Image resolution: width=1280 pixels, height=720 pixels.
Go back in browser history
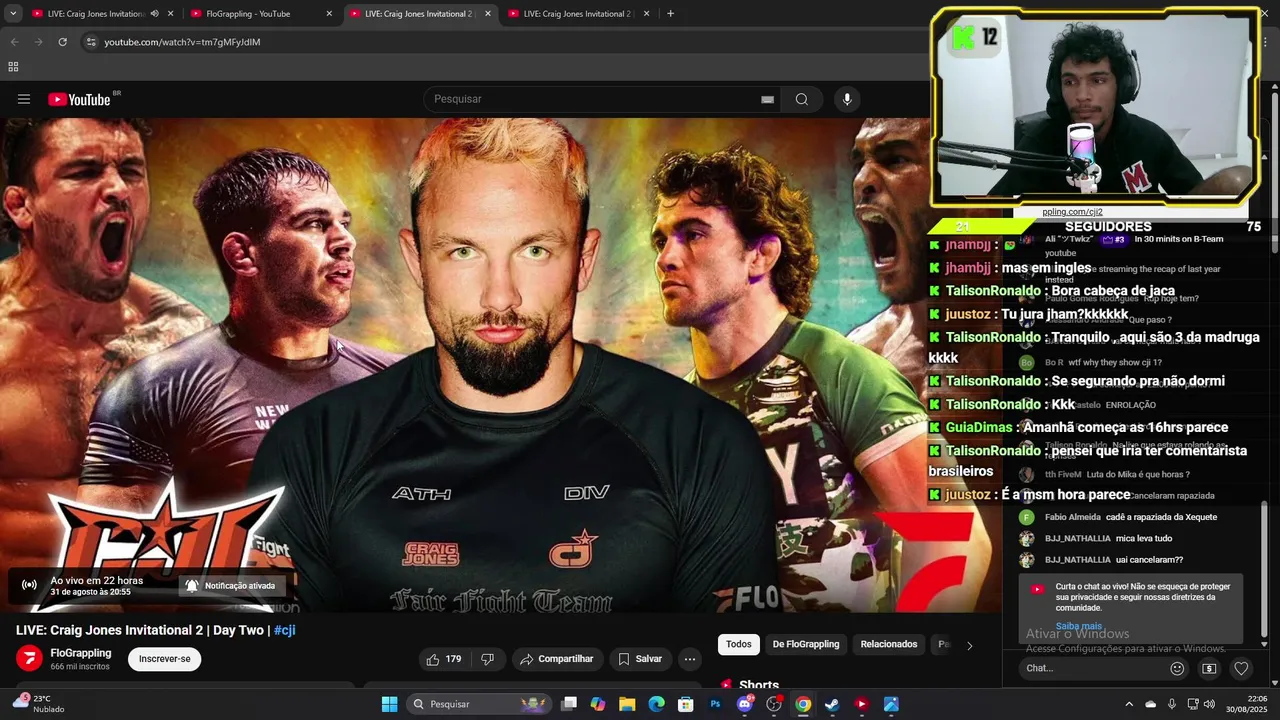(x=15, y=42)
